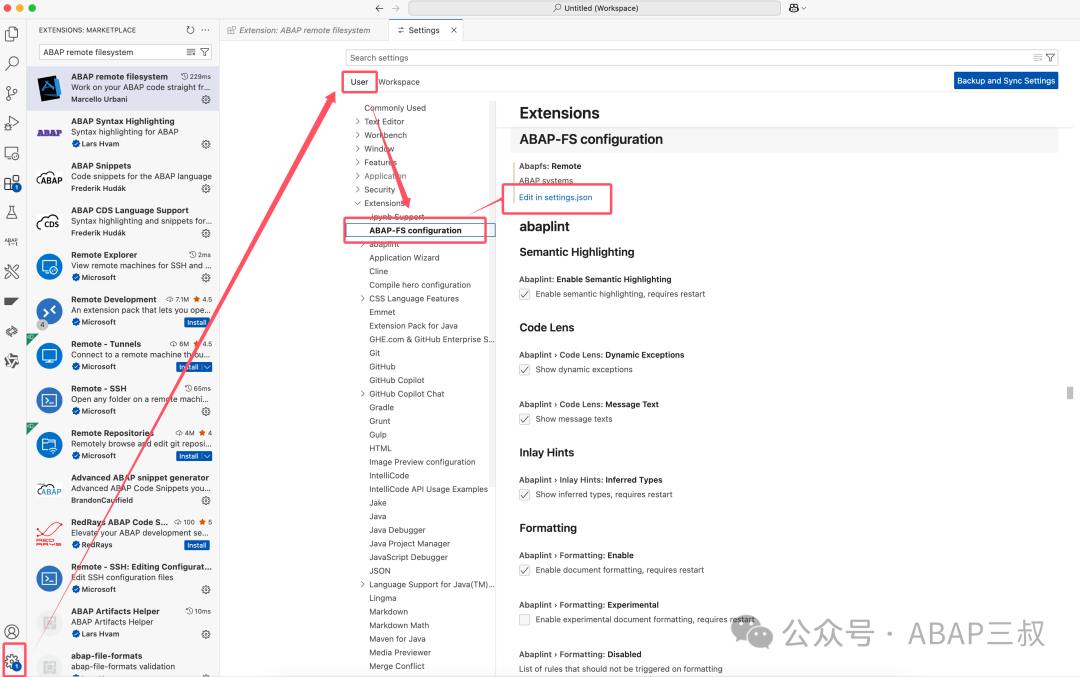Open Install dropdown arrow for Remote - Tunnels
The height and width of the screenshot is (677, 1080).
click(x=207, y=367)
